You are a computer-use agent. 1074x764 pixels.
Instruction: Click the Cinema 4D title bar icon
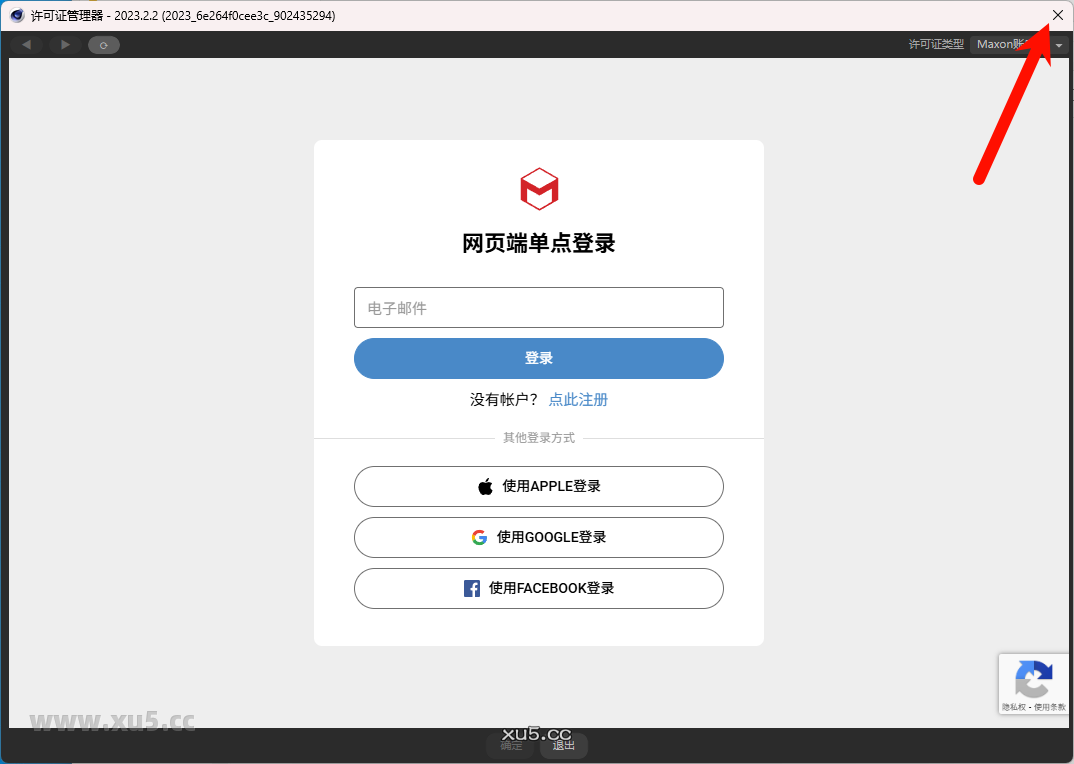(x=16, y=15)
